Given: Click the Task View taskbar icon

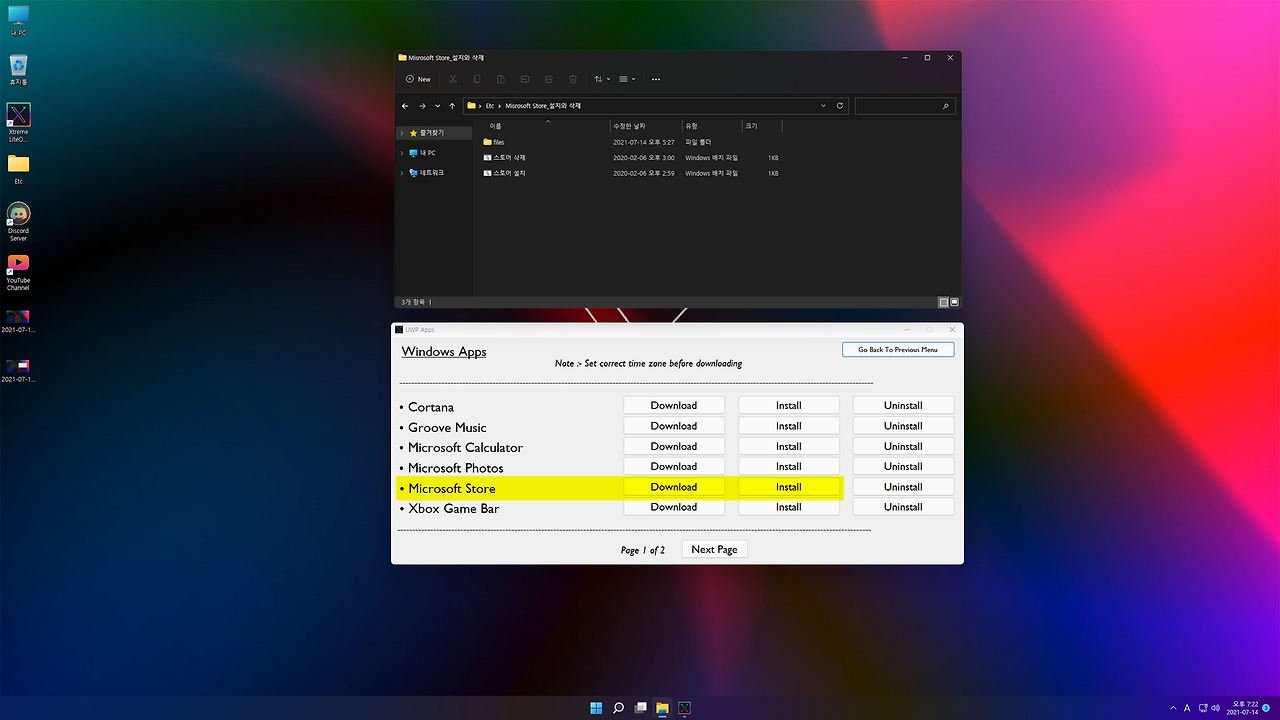Looking at the screenshot, I should (640, 708).
